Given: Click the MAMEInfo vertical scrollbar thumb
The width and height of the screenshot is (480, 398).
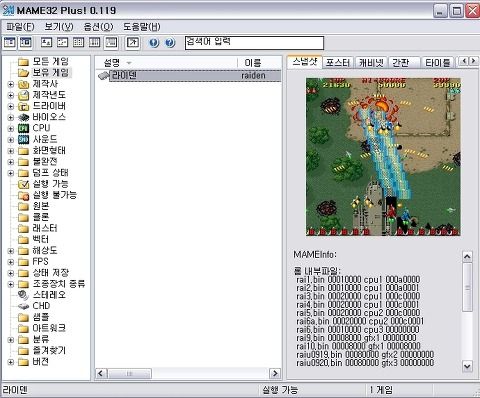Looking at the screenshot, I should pos(467,287).
